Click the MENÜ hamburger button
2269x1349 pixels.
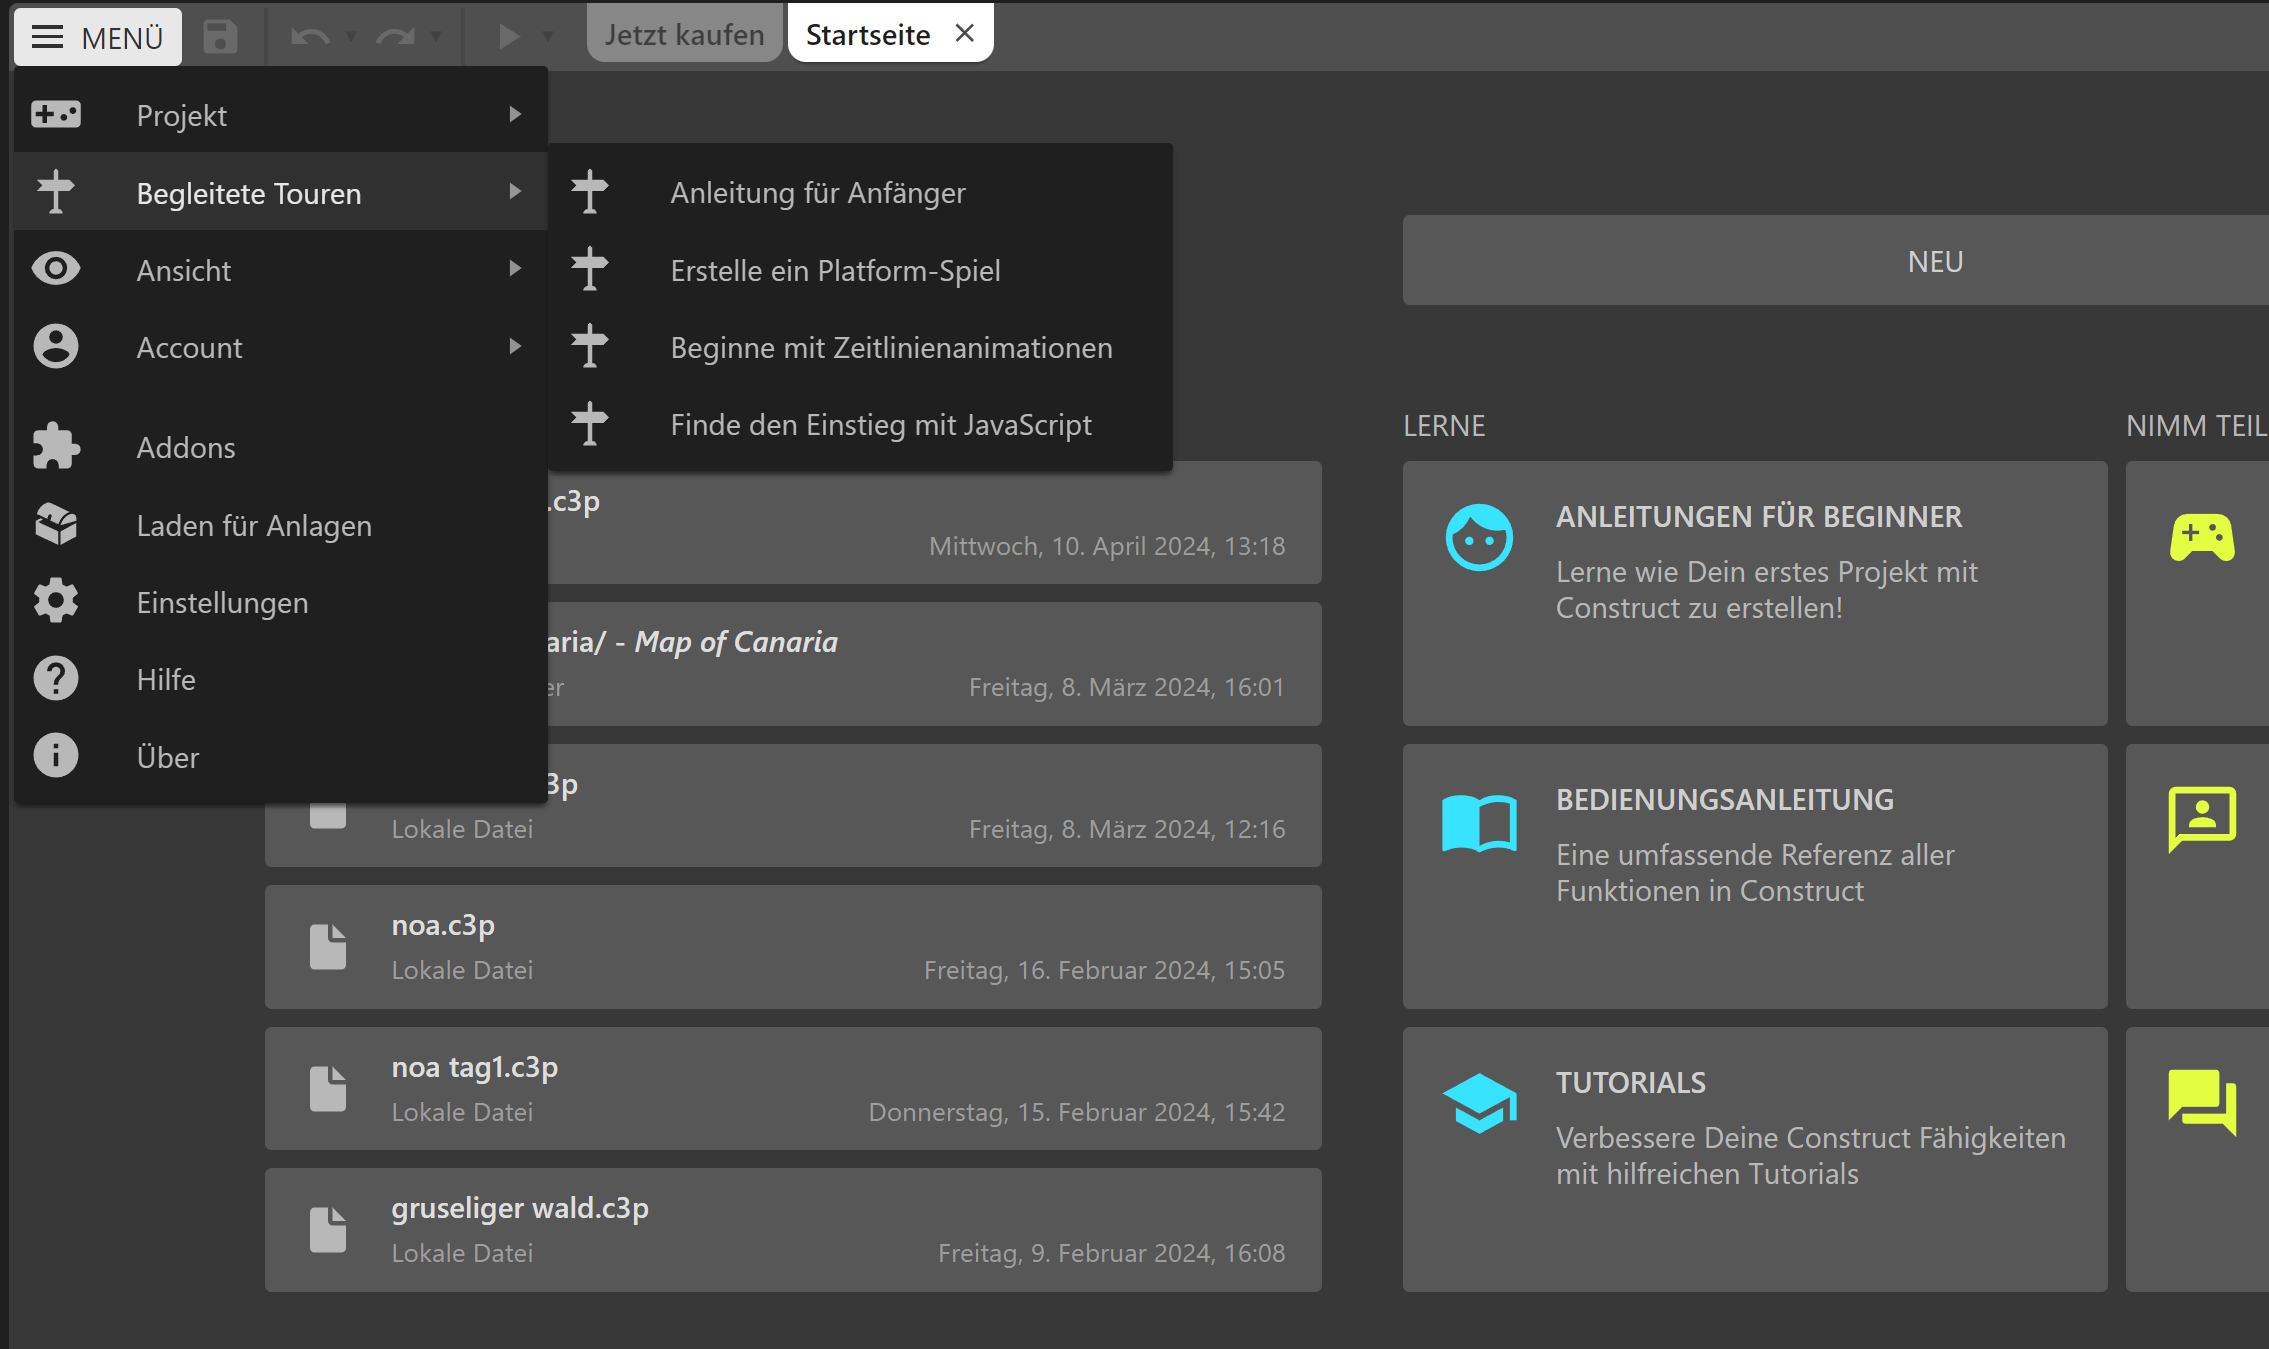(x=98, y=37)
